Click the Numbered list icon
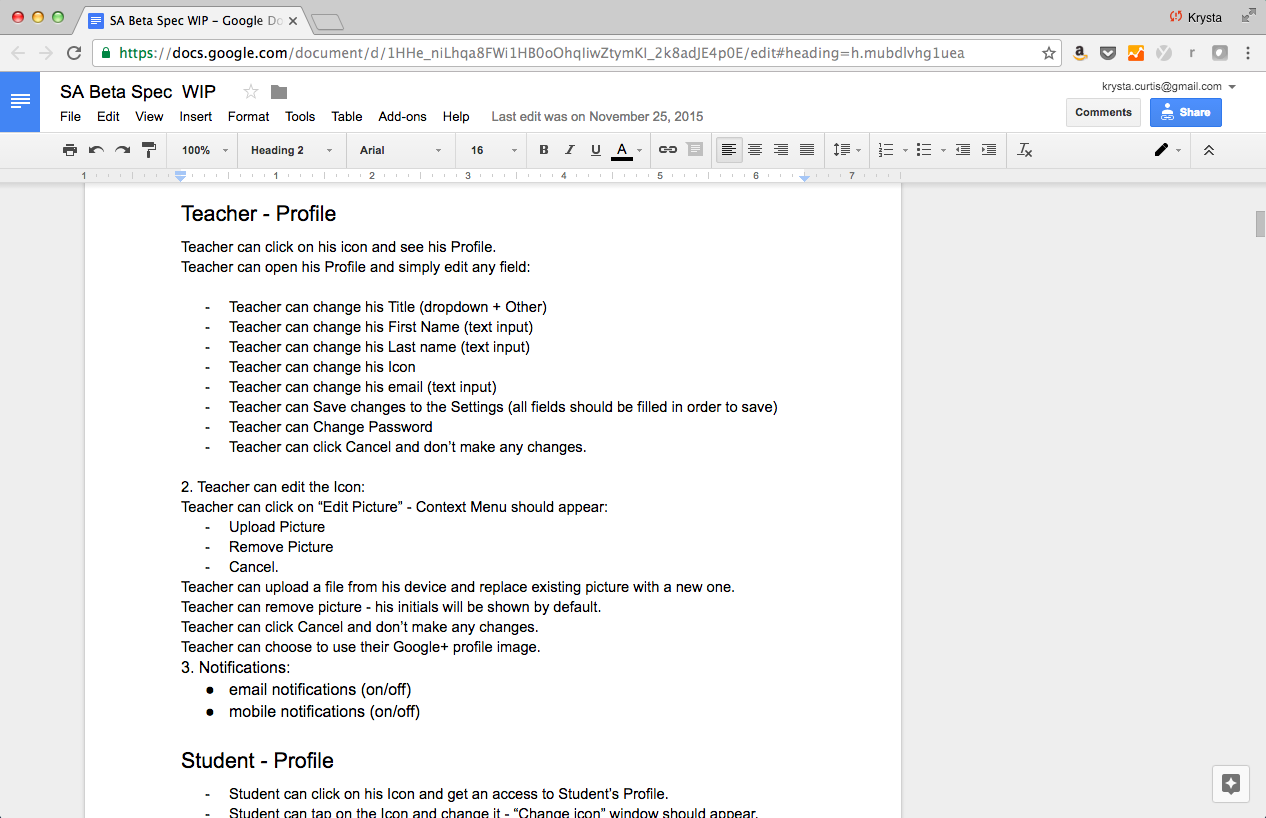Screen dimensions: 1266x818 [886, 150]
